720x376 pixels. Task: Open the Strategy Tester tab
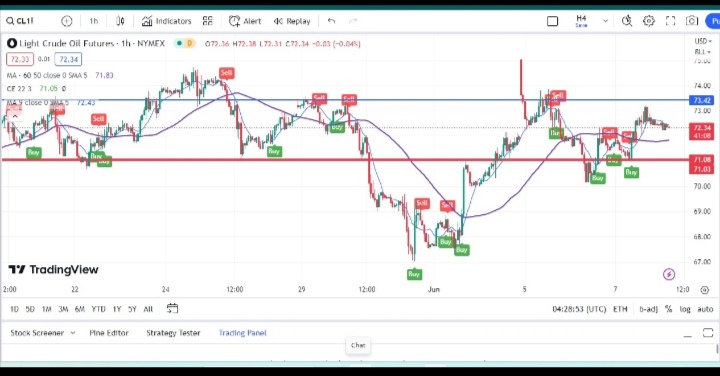click(x=173, y=333)
